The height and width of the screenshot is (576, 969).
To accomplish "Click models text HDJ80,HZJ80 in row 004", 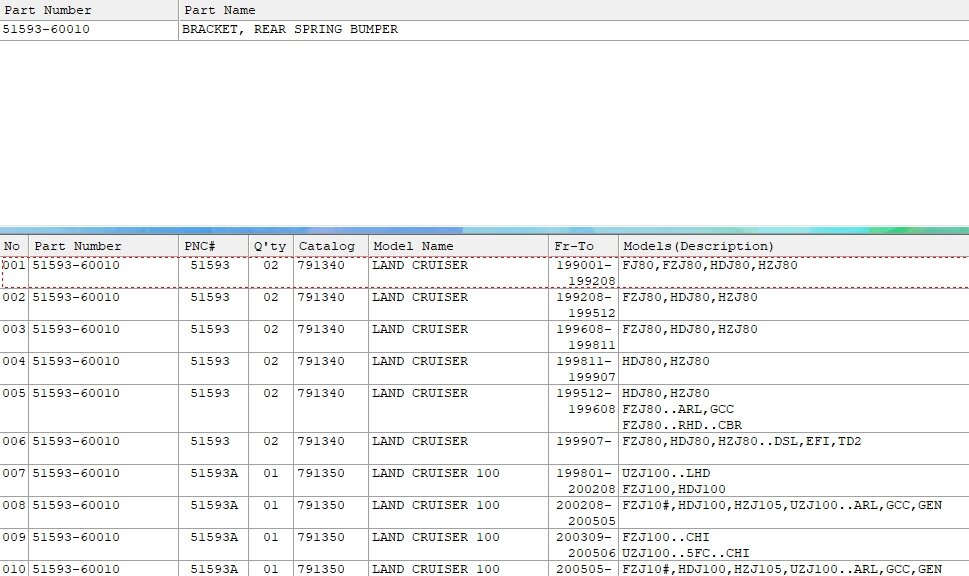I will pos(666,362).
